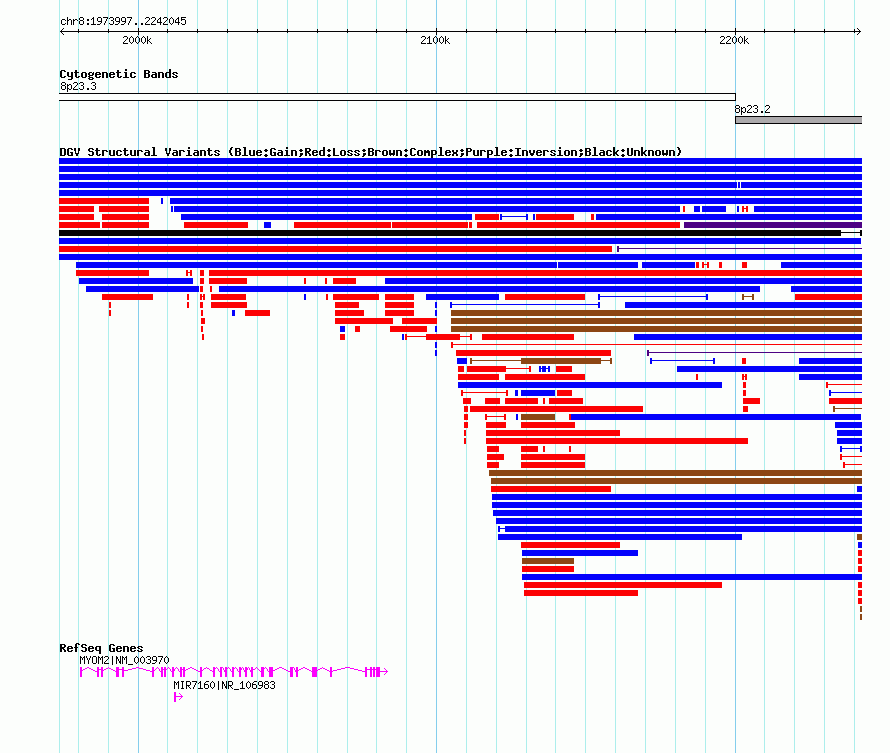Screen dimensions: 890x753
Task: Click the topmost blue gain bar
Action: tap(460, 161)
